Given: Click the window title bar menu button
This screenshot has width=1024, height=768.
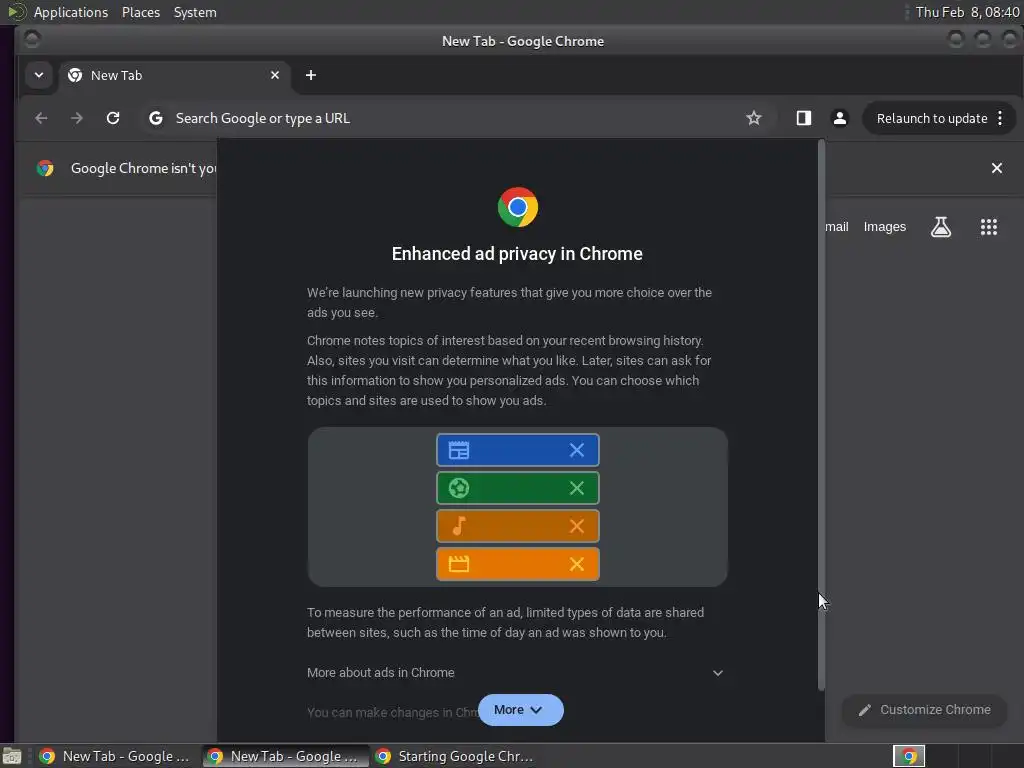Looking at the screenshot, I should 31,40.
